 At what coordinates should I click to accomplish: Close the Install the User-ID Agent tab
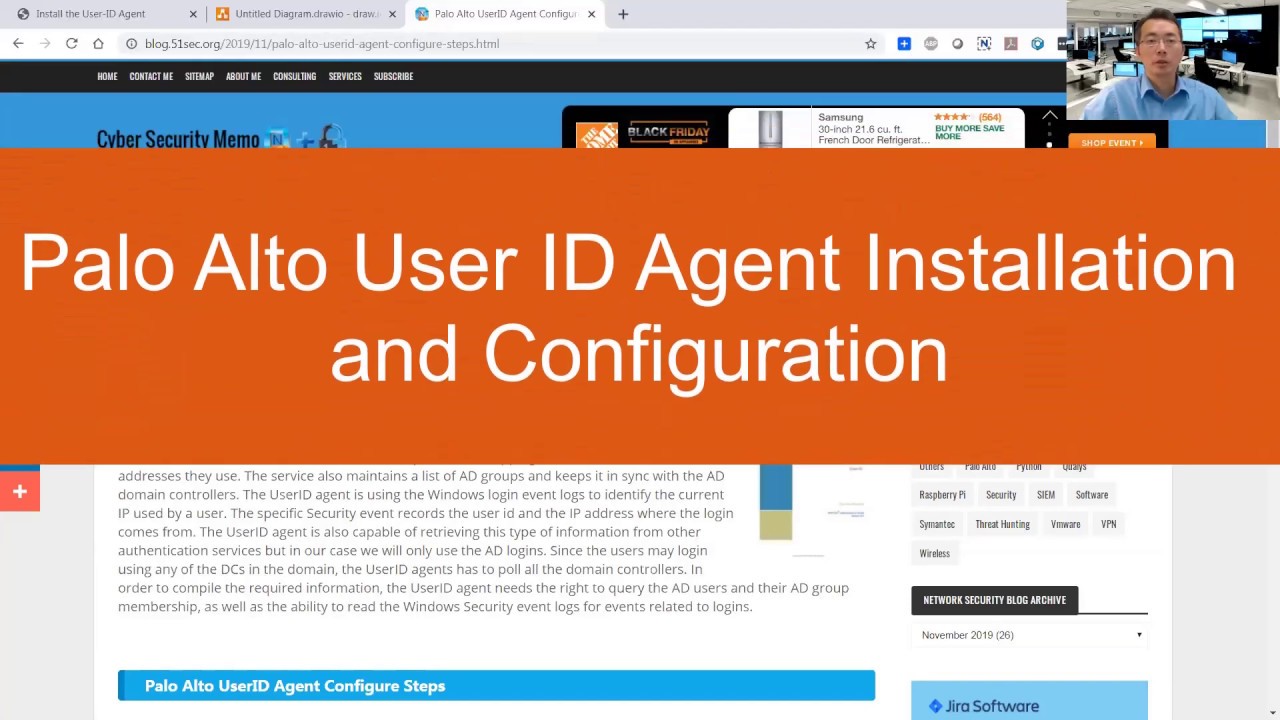[x=193, y=14]
